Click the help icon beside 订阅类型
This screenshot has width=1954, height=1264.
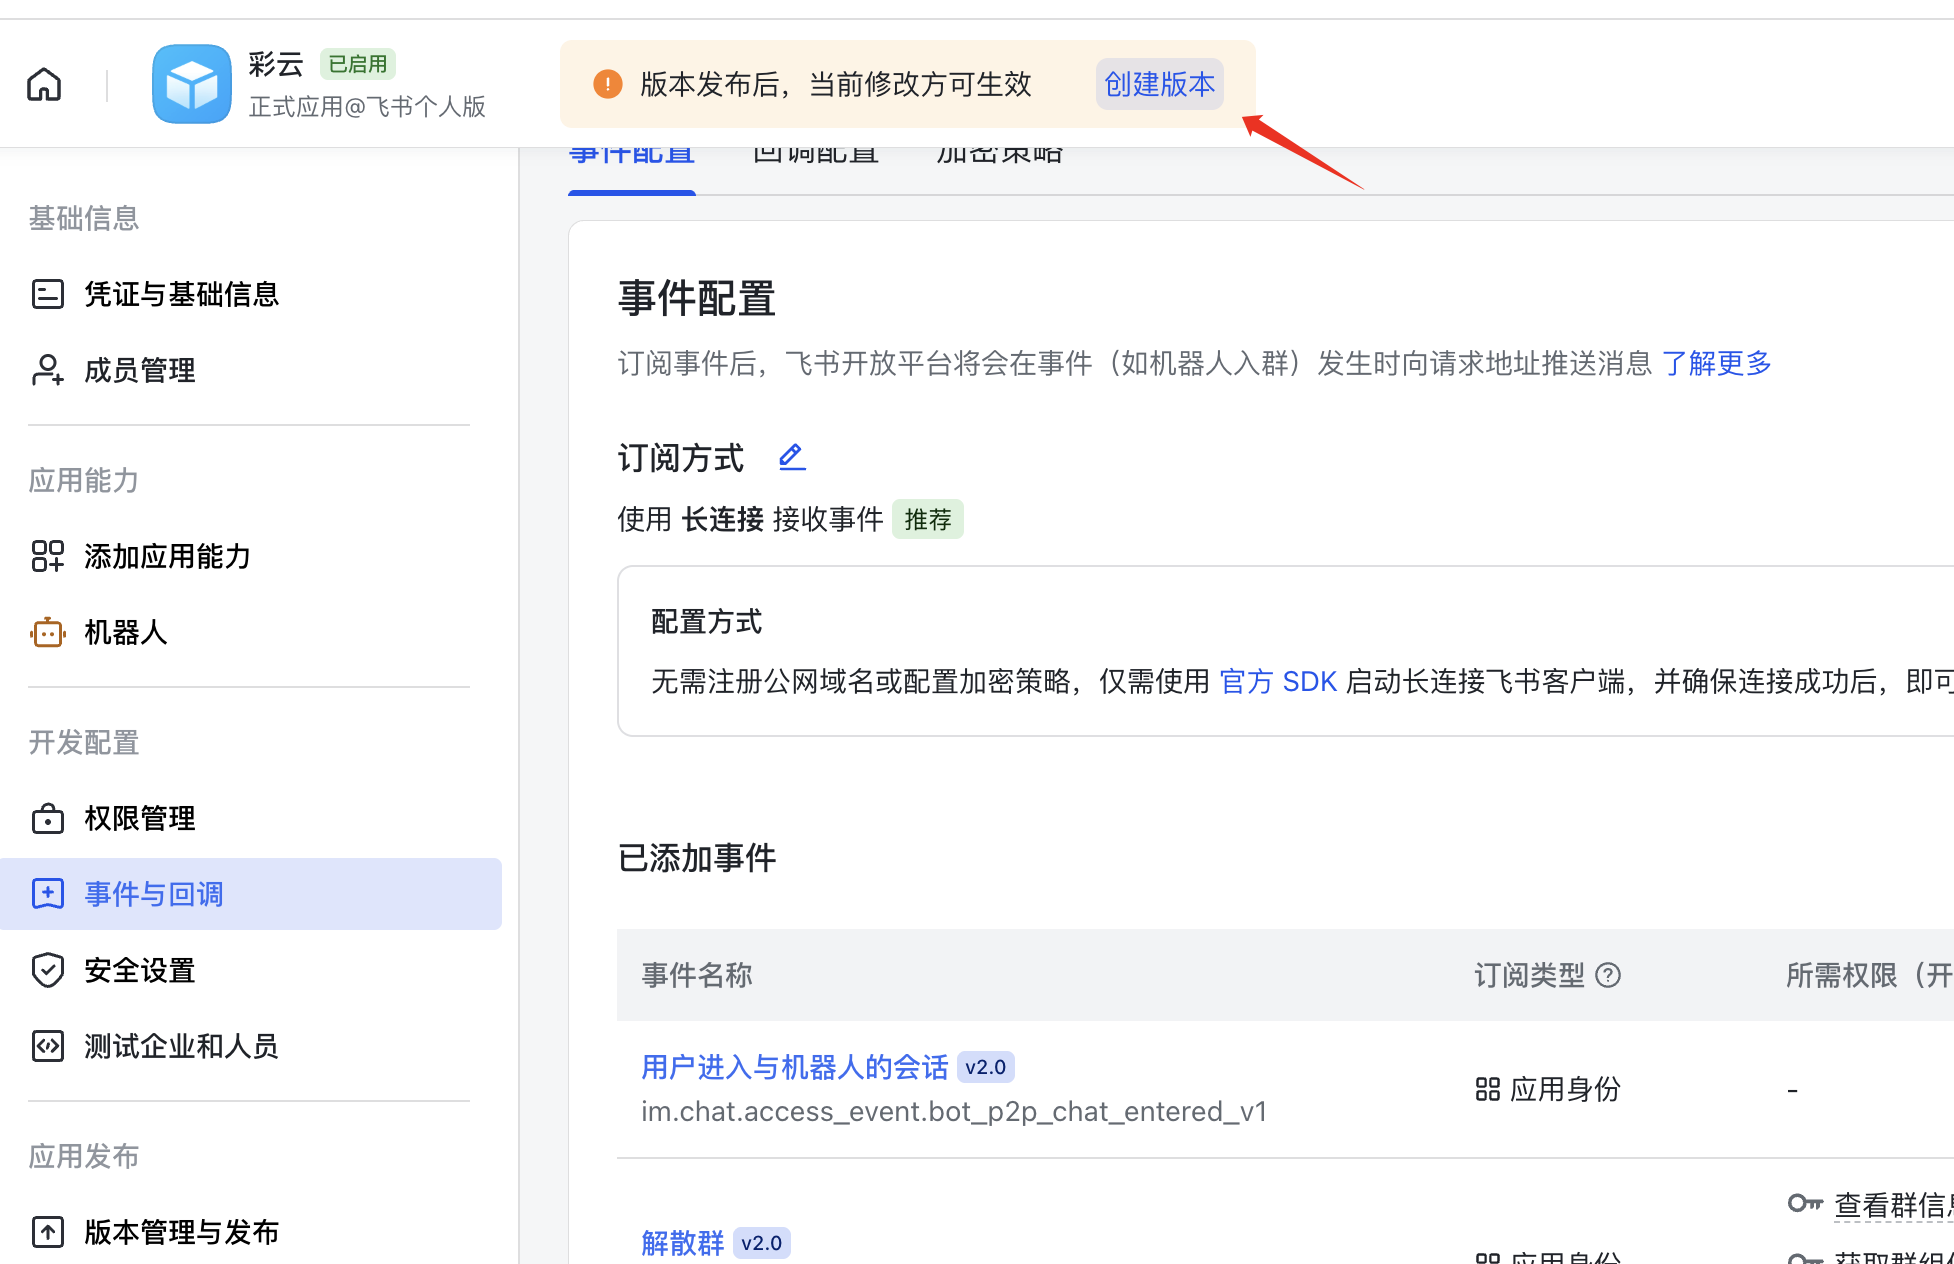(1608, 975)
